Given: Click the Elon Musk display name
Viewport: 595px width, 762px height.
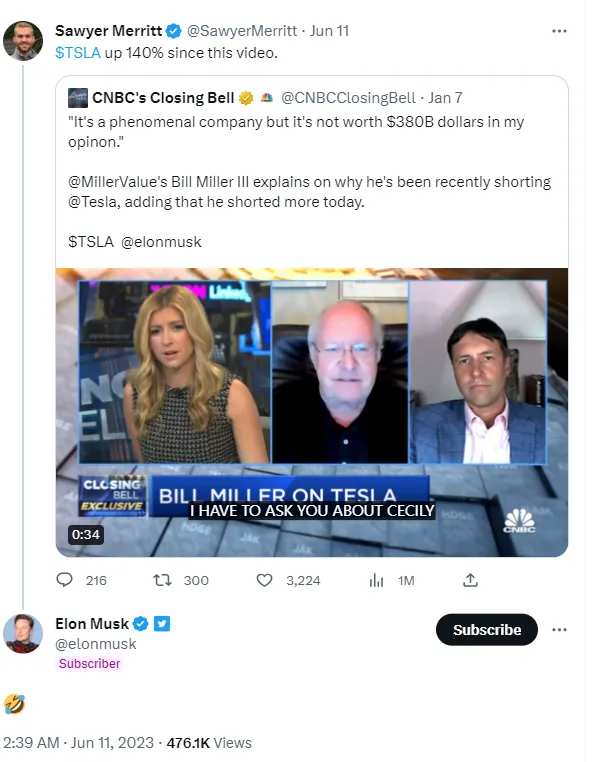Looking at the screenshot, I should click(x=92, y=623).
